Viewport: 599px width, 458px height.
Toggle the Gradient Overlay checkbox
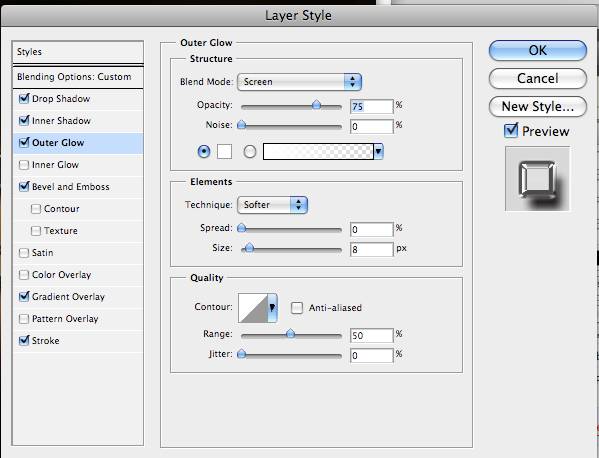tap(24, 296)
